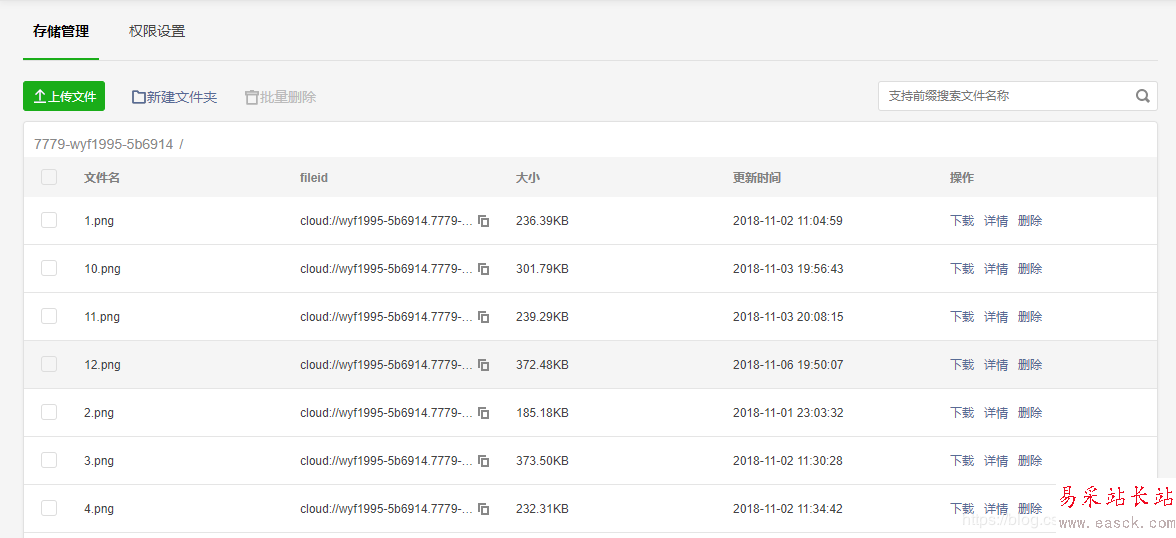Image resolution: width=1176 pixels, height=538 pixels.
Task: Copy the fileid of 4.png
Action: [484, 509]
